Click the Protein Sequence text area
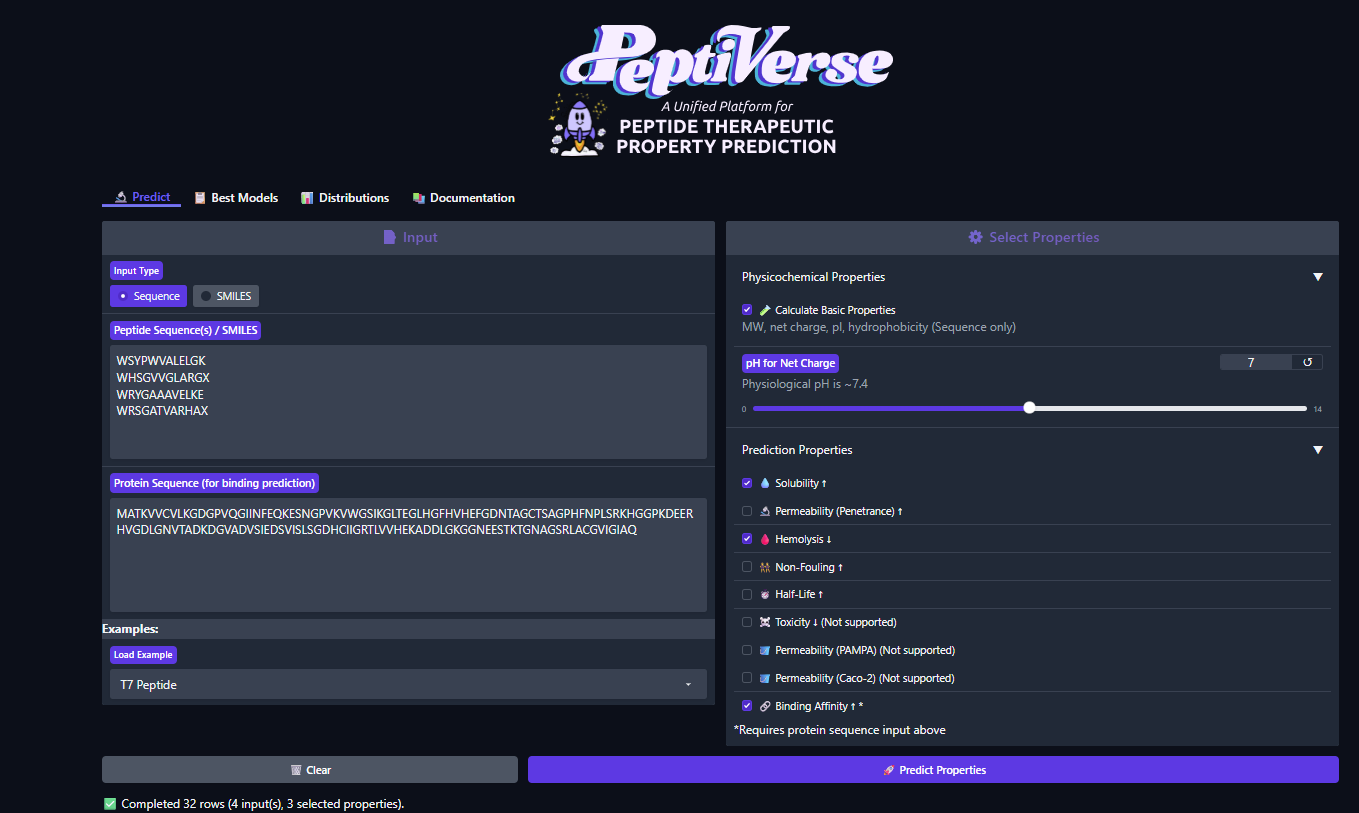The image size is (1359, 813). click(x=408, y=555)
